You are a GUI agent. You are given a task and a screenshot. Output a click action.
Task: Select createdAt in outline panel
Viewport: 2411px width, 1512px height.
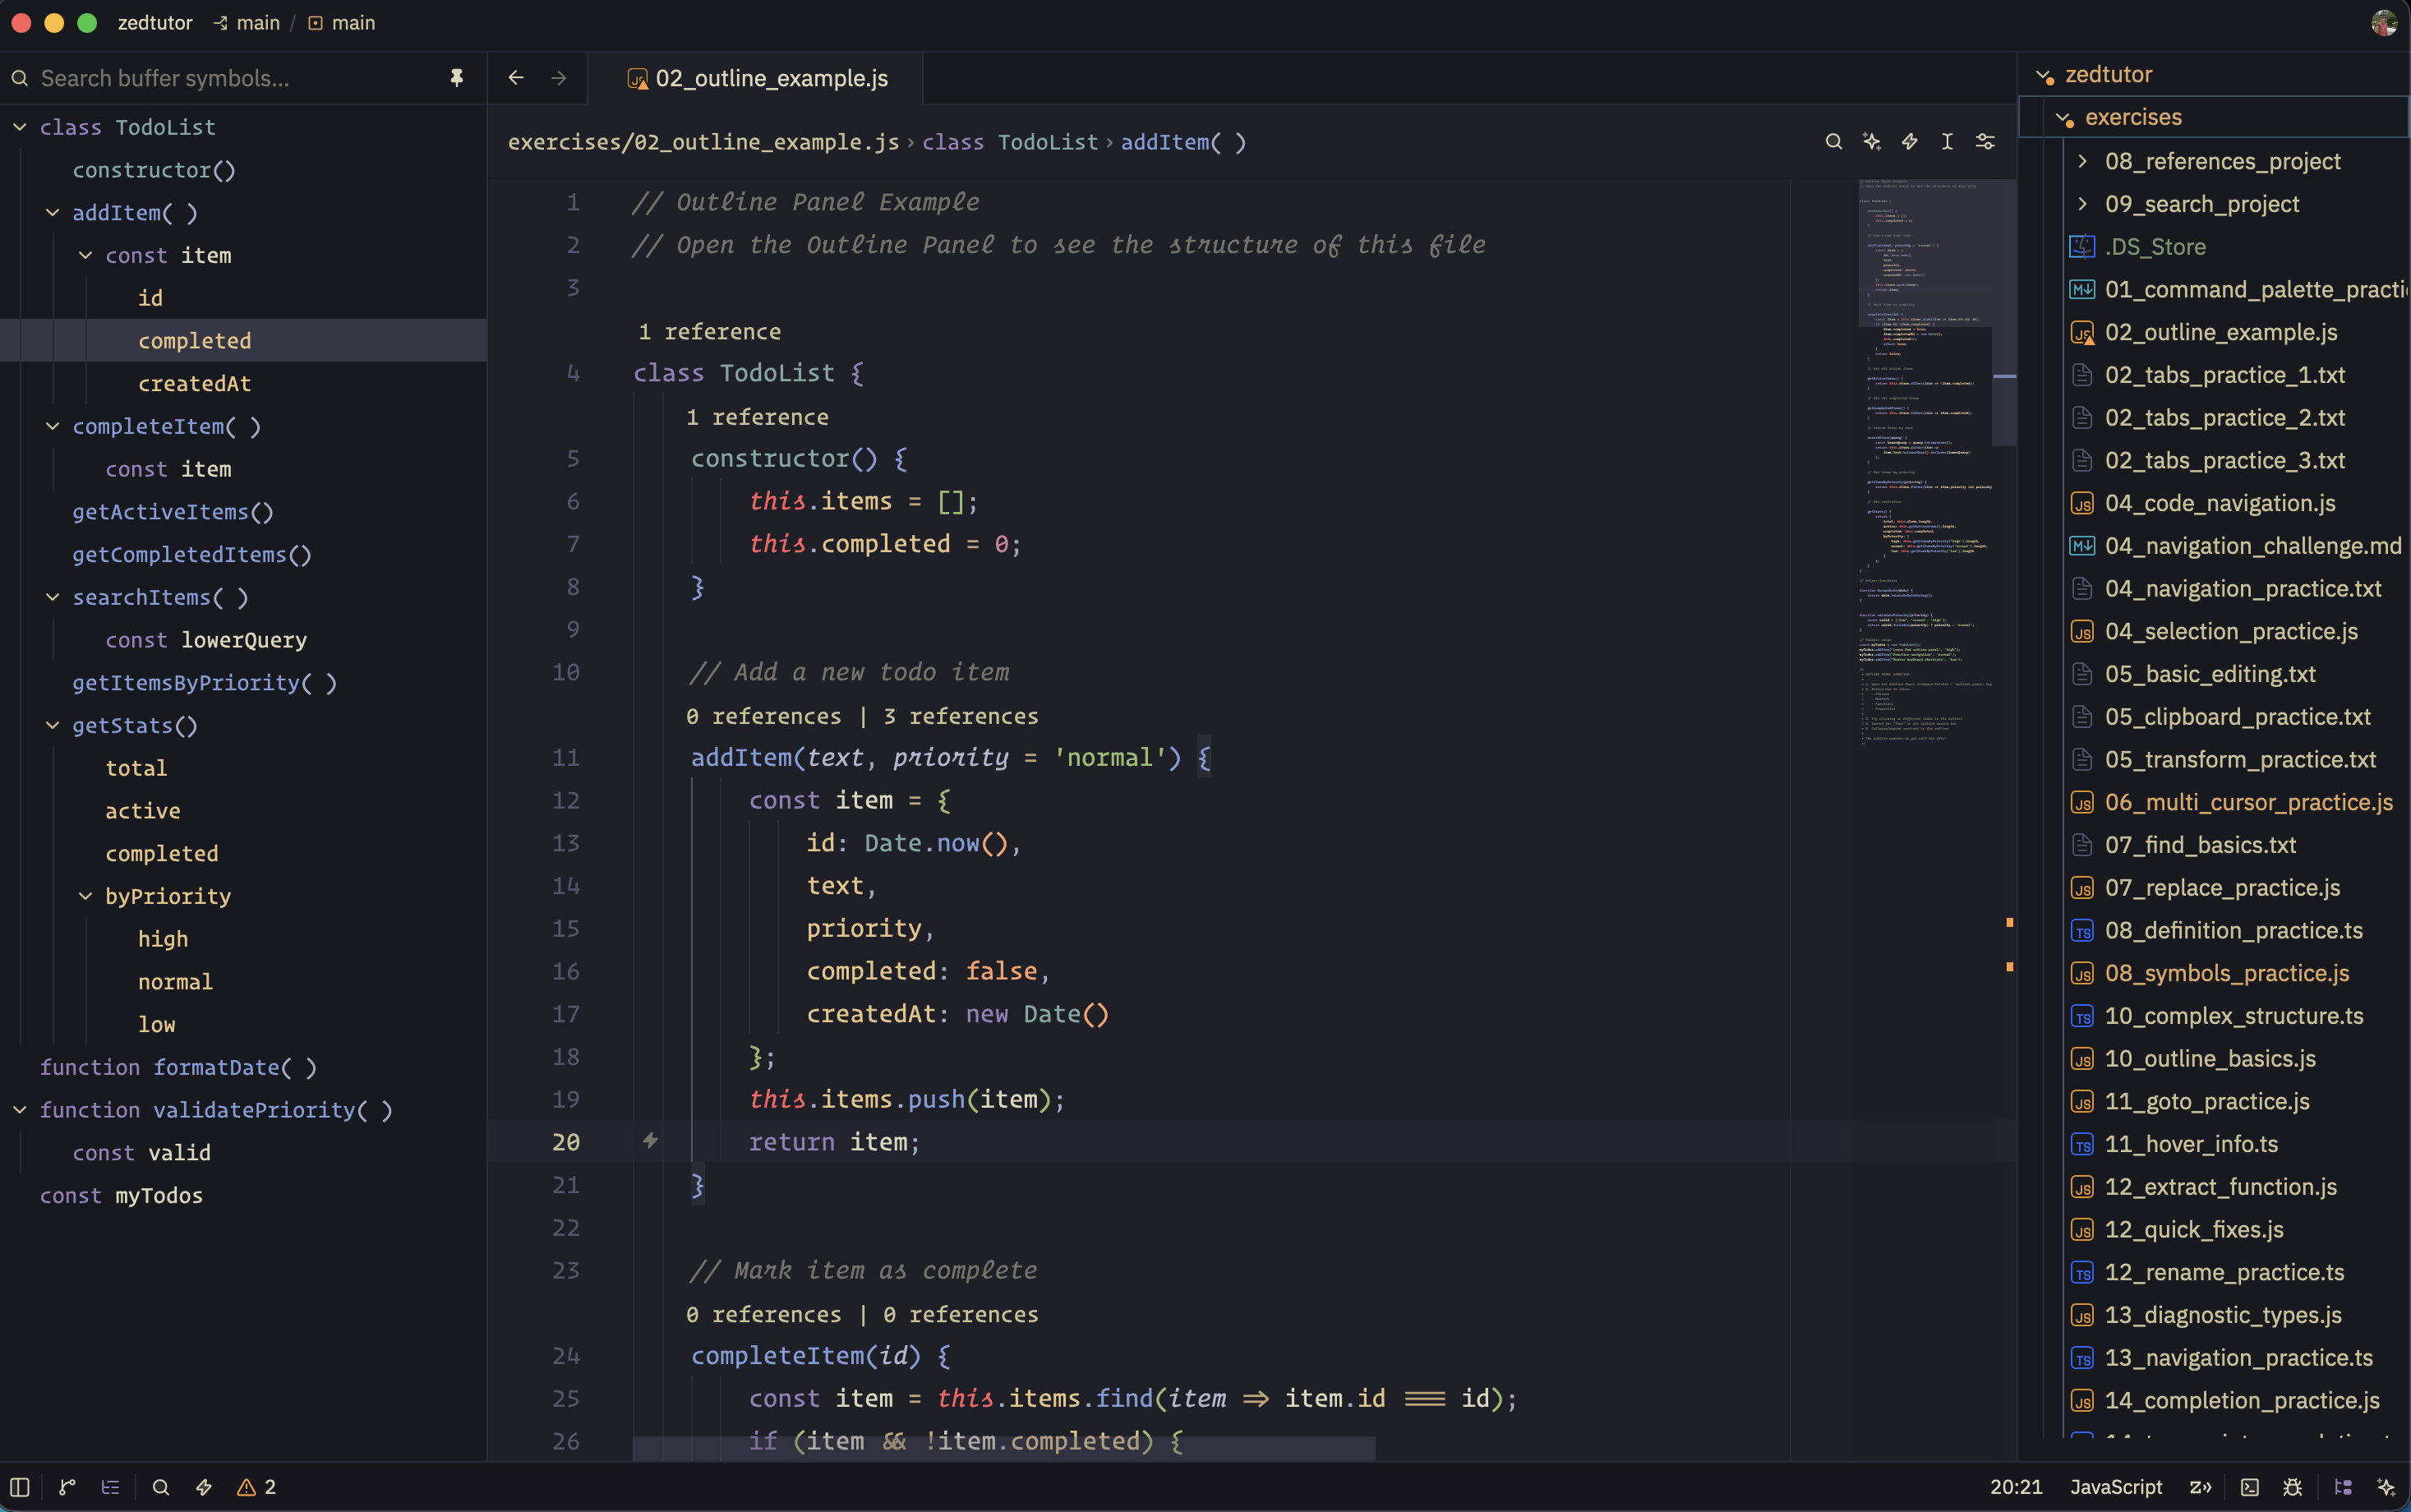[x=195, y=383]
